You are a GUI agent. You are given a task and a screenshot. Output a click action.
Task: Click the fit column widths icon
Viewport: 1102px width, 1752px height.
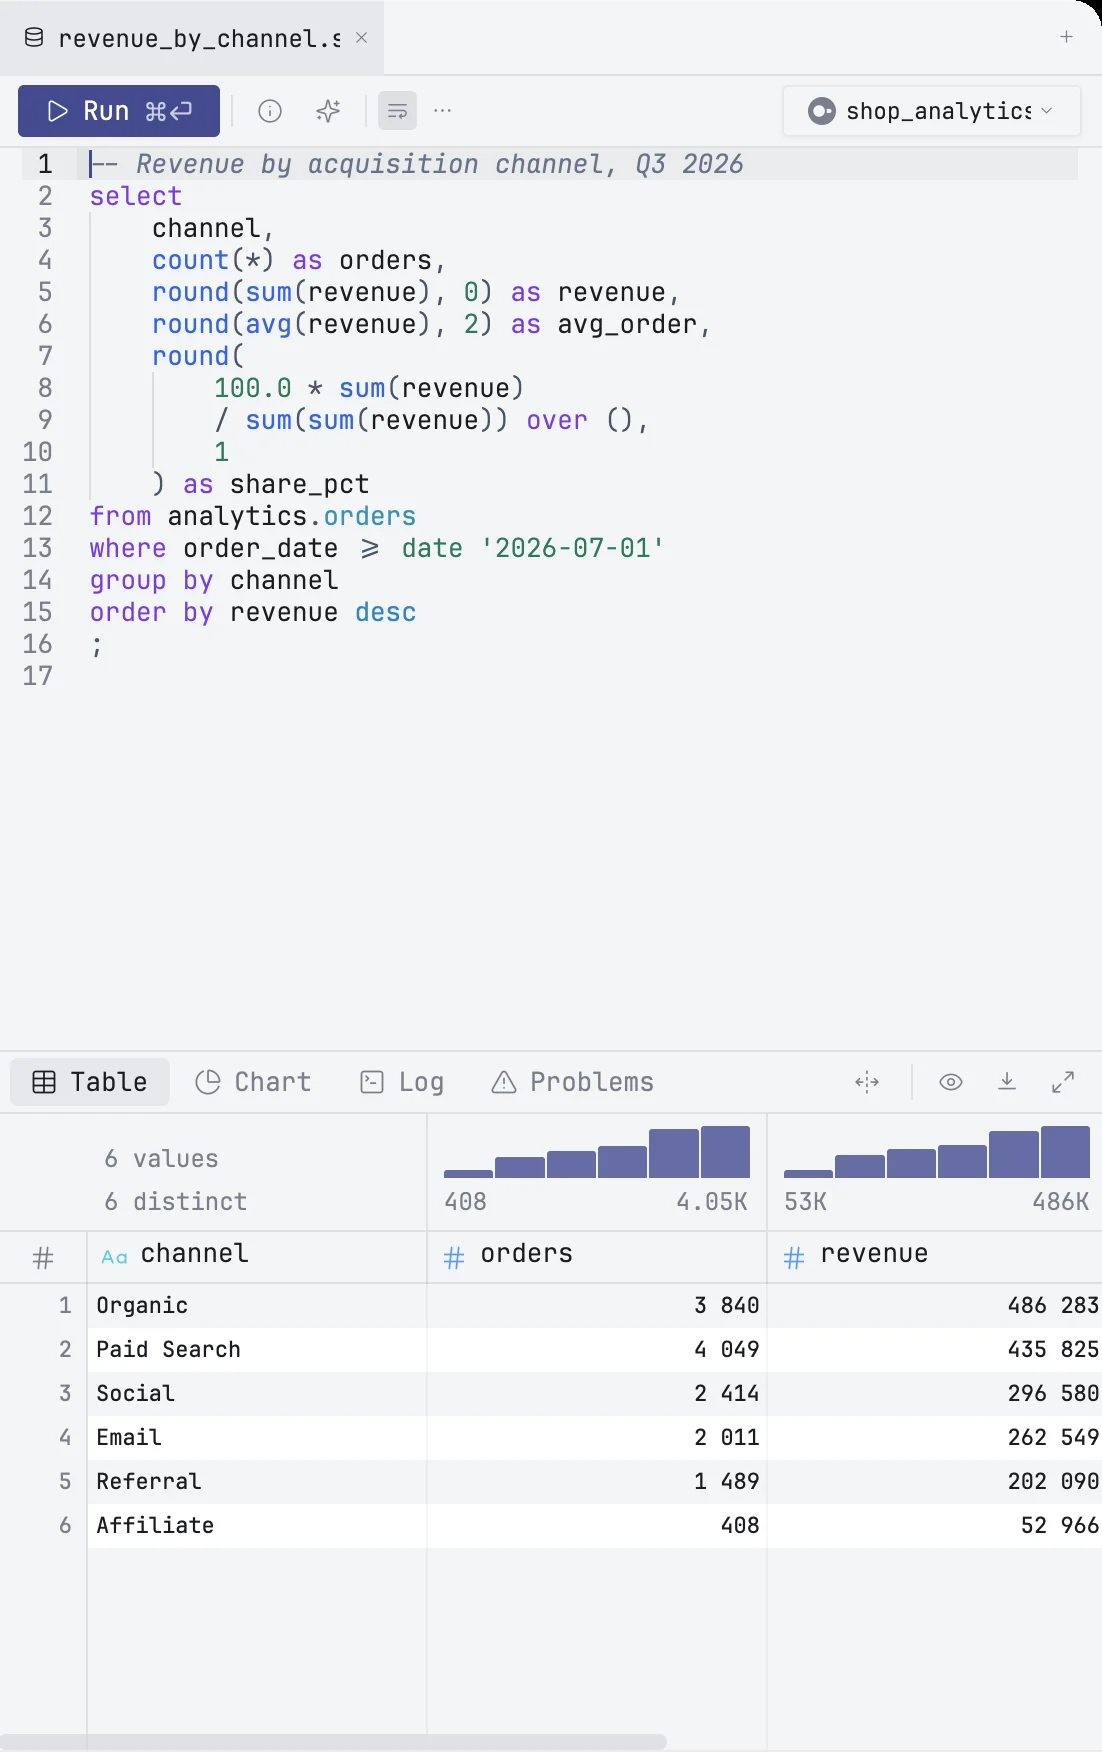click(x=867, y=1082)
